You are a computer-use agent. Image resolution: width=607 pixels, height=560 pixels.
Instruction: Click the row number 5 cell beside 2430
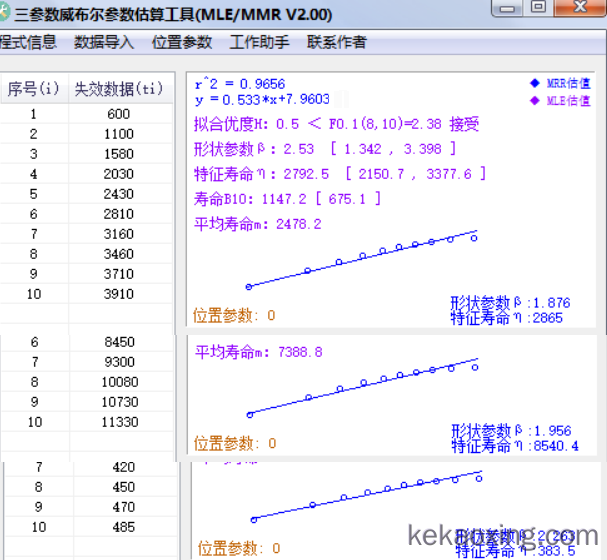point(34,194)
